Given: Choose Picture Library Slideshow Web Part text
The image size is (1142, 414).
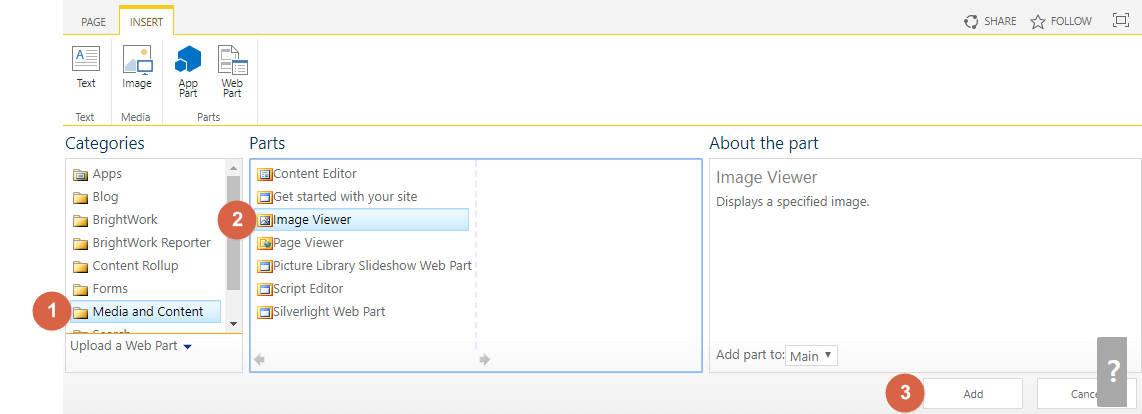Looking at the screenshot, I should coord(373,265).
